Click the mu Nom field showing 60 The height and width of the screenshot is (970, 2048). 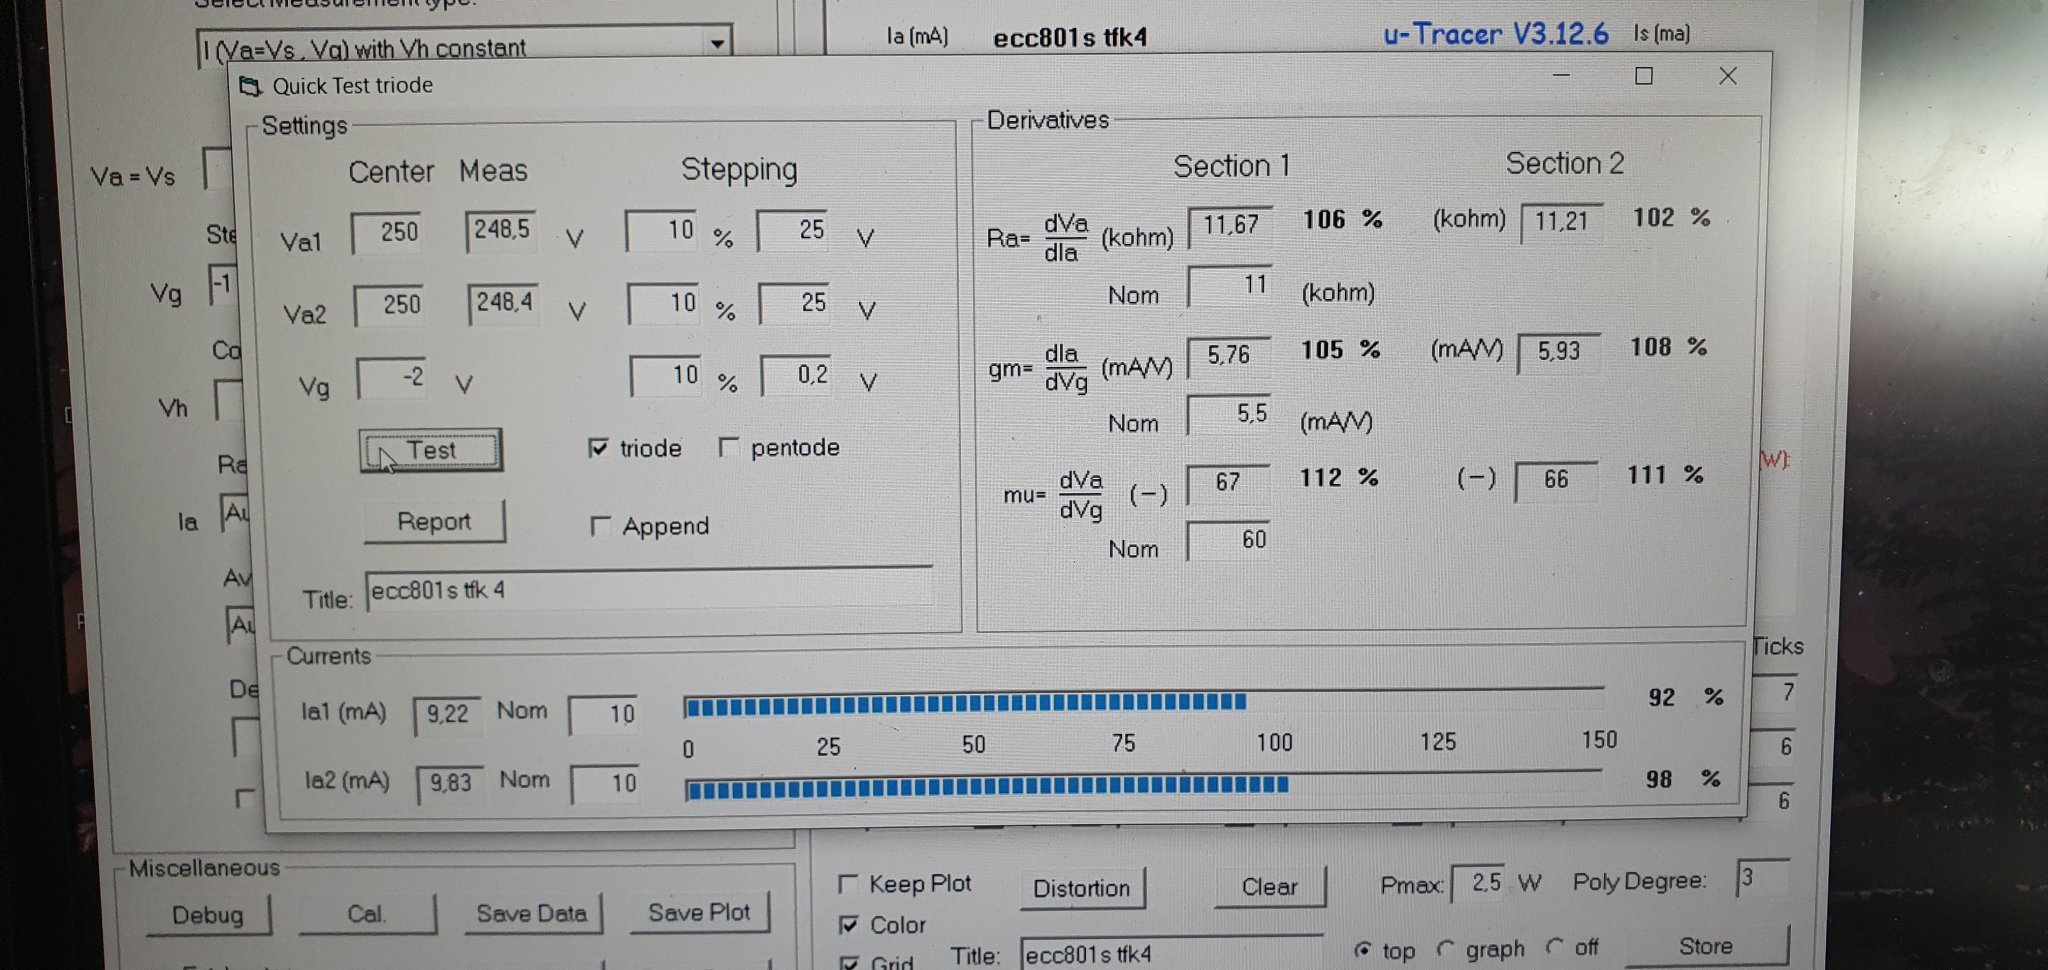[x=1228, y=541]
